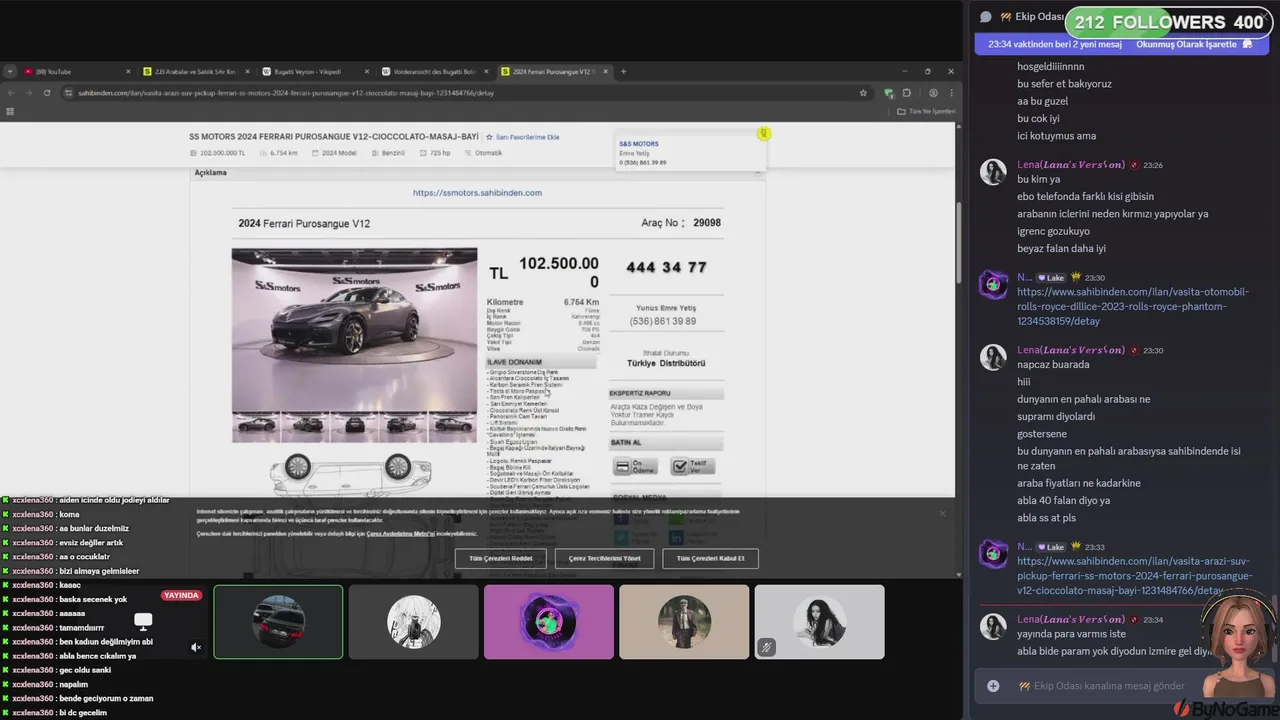This screenshot has height=720, width=1280.
Task: Click the 444 34 77 phone number
Action: point(666,267)
